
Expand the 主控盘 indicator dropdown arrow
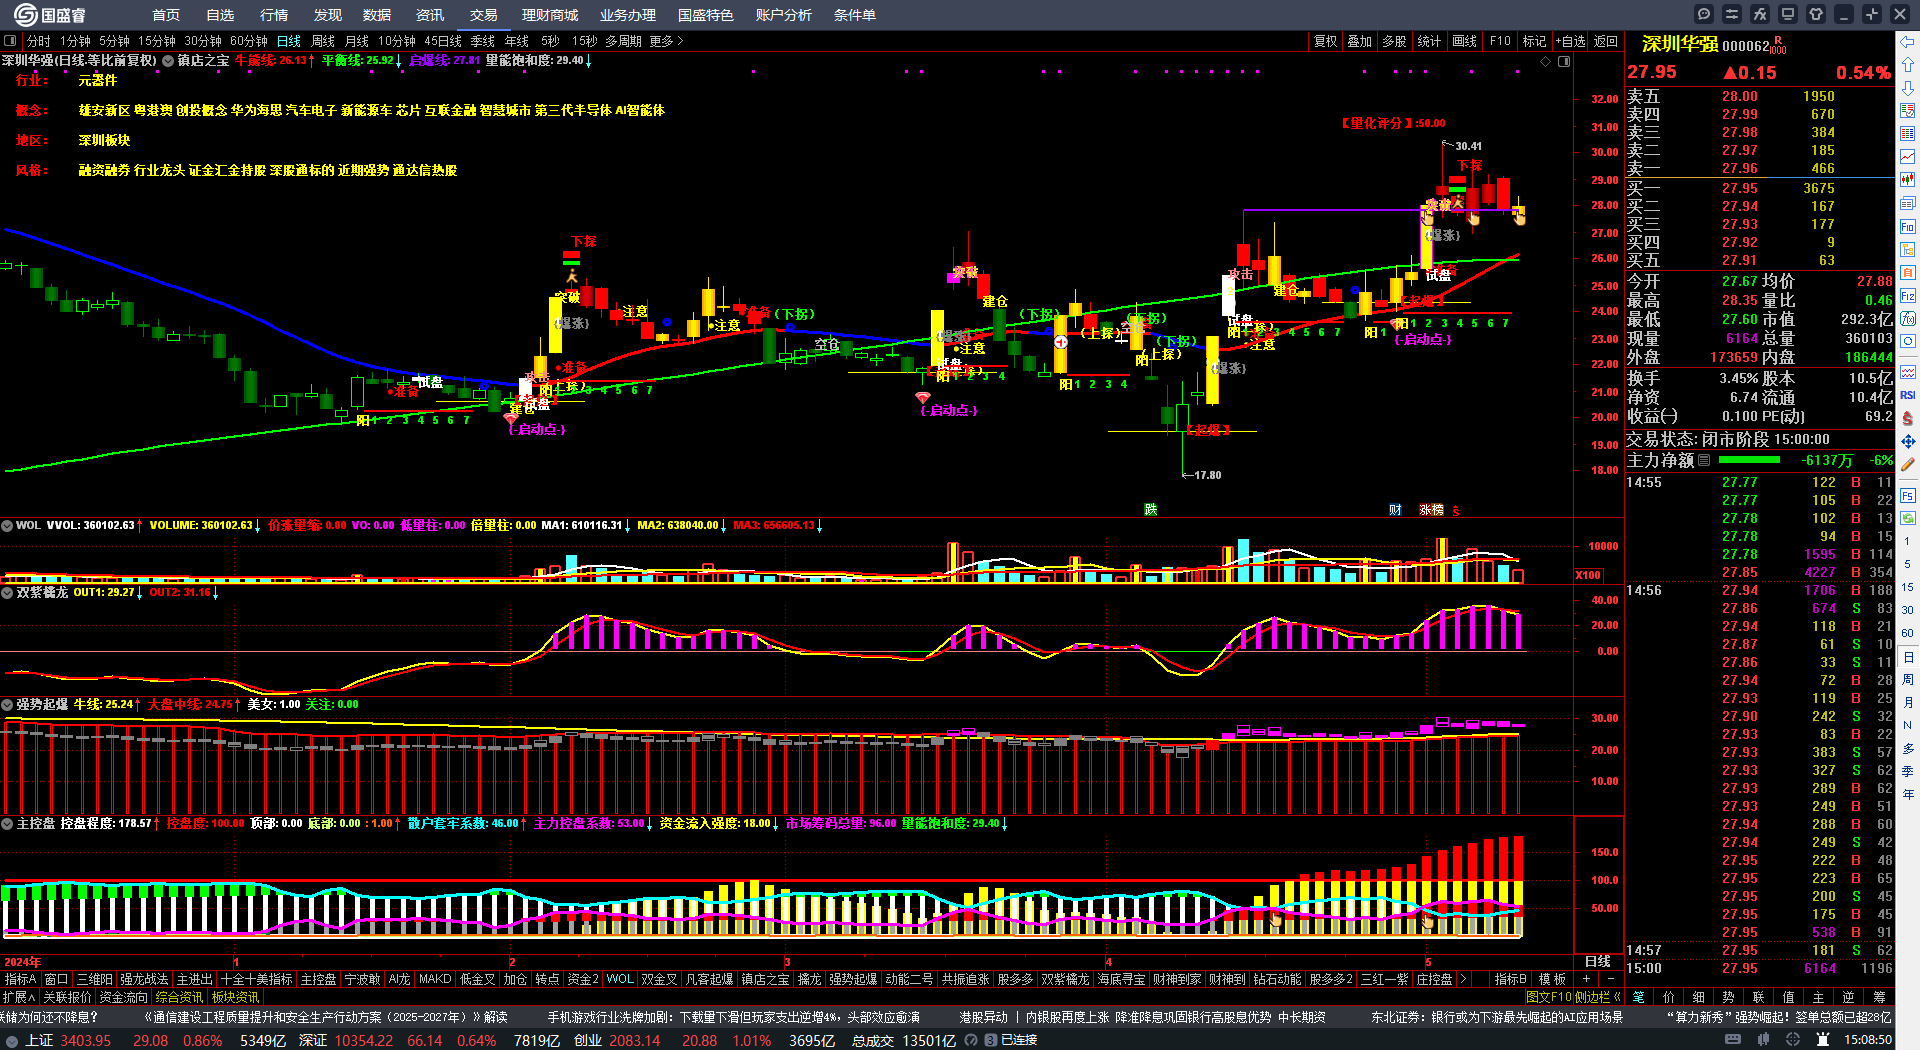tap(7, 823)
